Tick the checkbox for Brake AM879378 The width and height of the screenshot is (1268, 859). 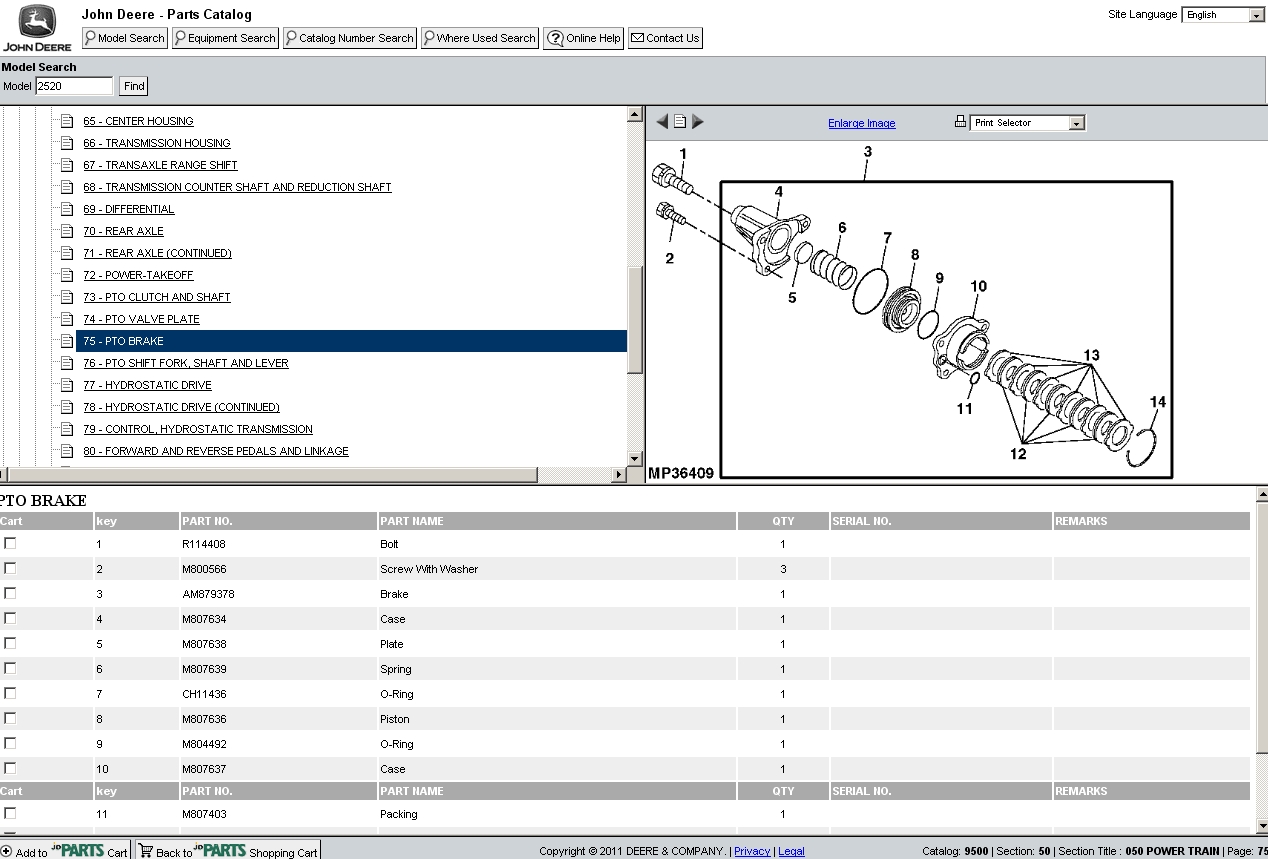[10, 593]
